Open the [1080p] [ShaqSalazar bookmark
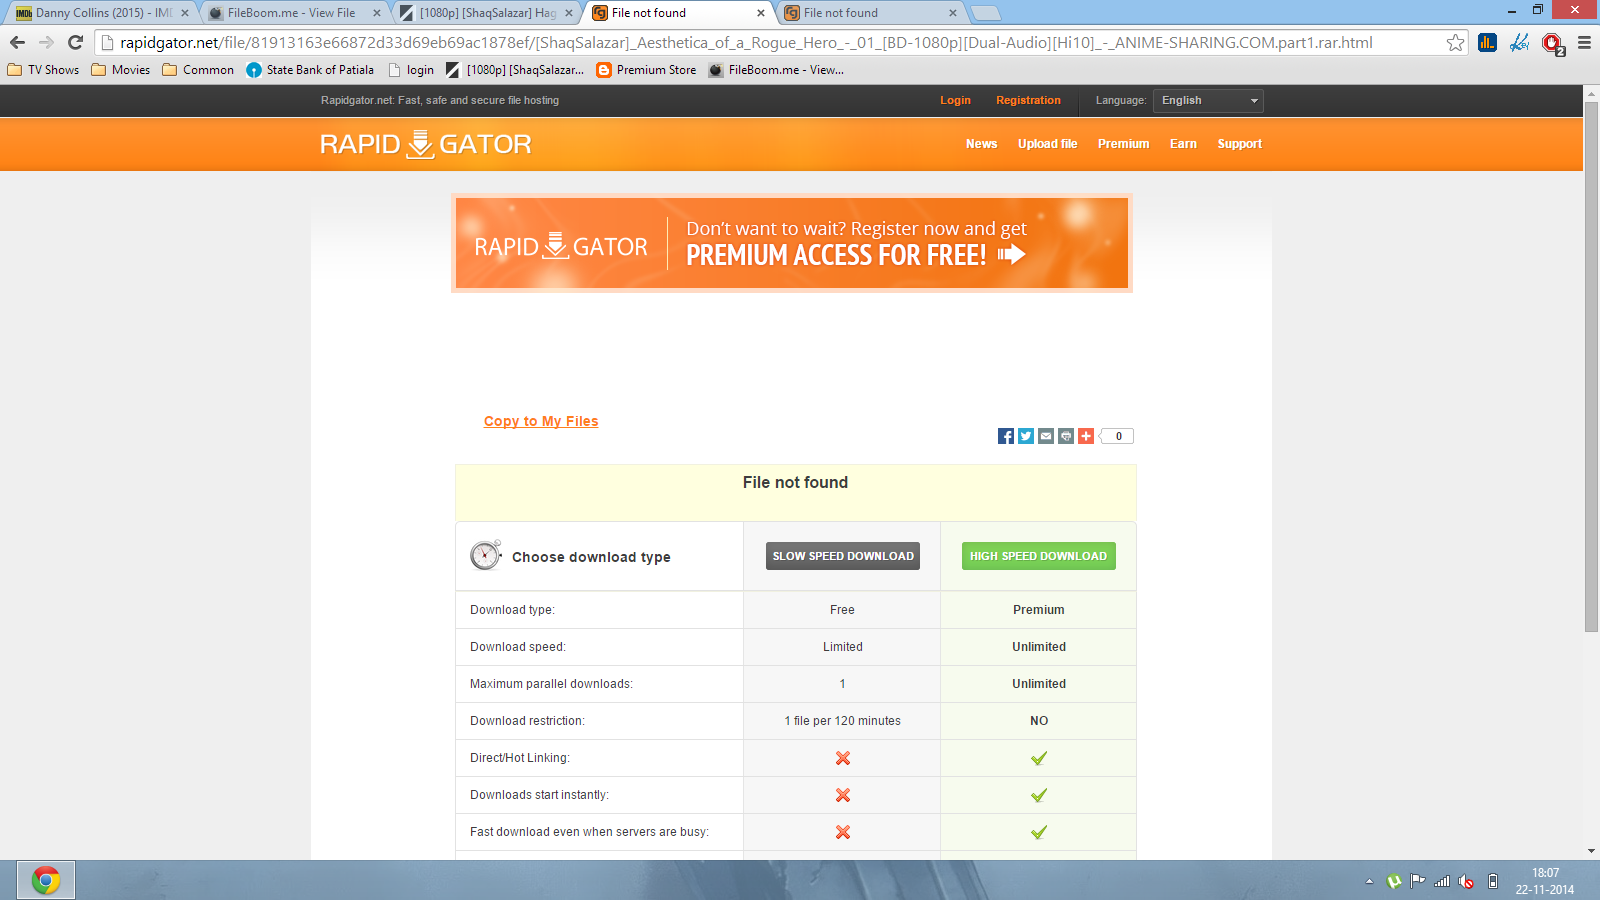The width and height of the screenshot is (1600, 900). tap(515, 70)
